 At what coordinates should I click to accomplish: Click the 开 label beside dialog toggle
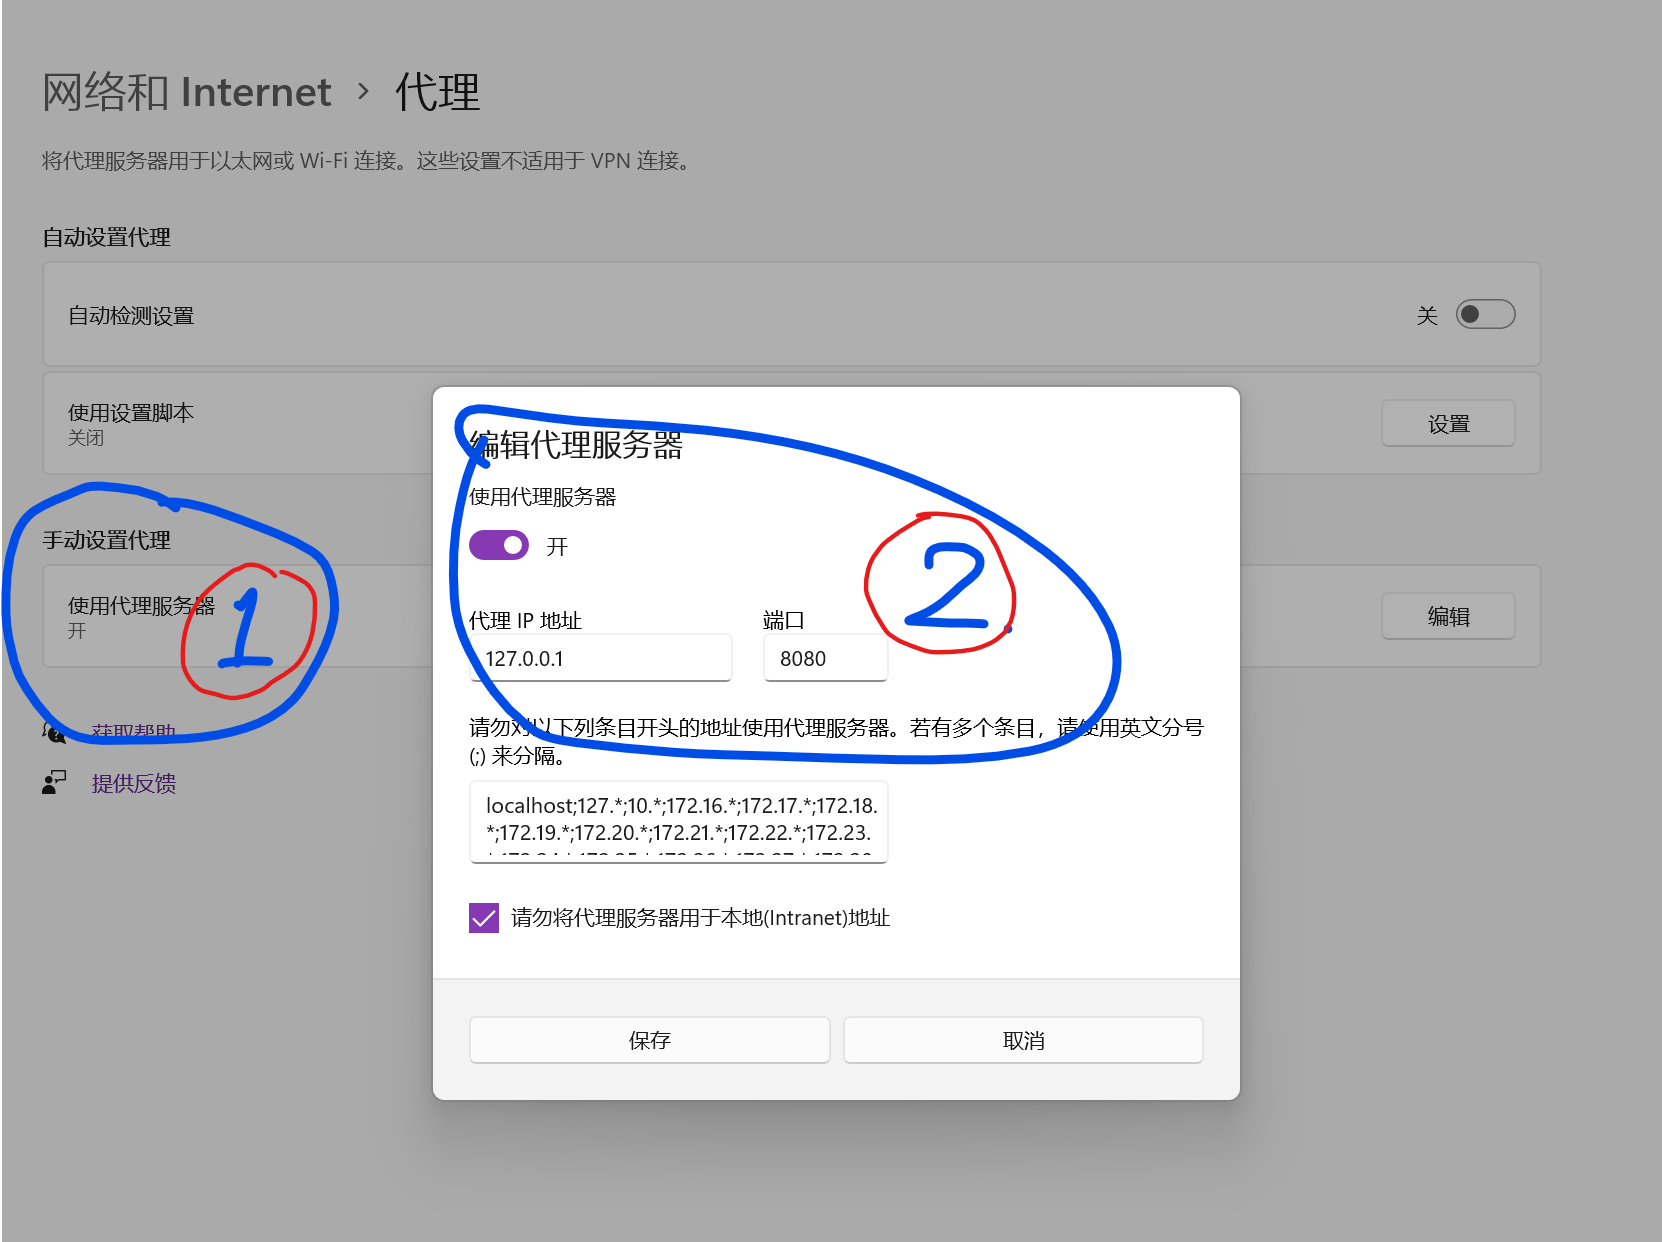click(557, 547)
